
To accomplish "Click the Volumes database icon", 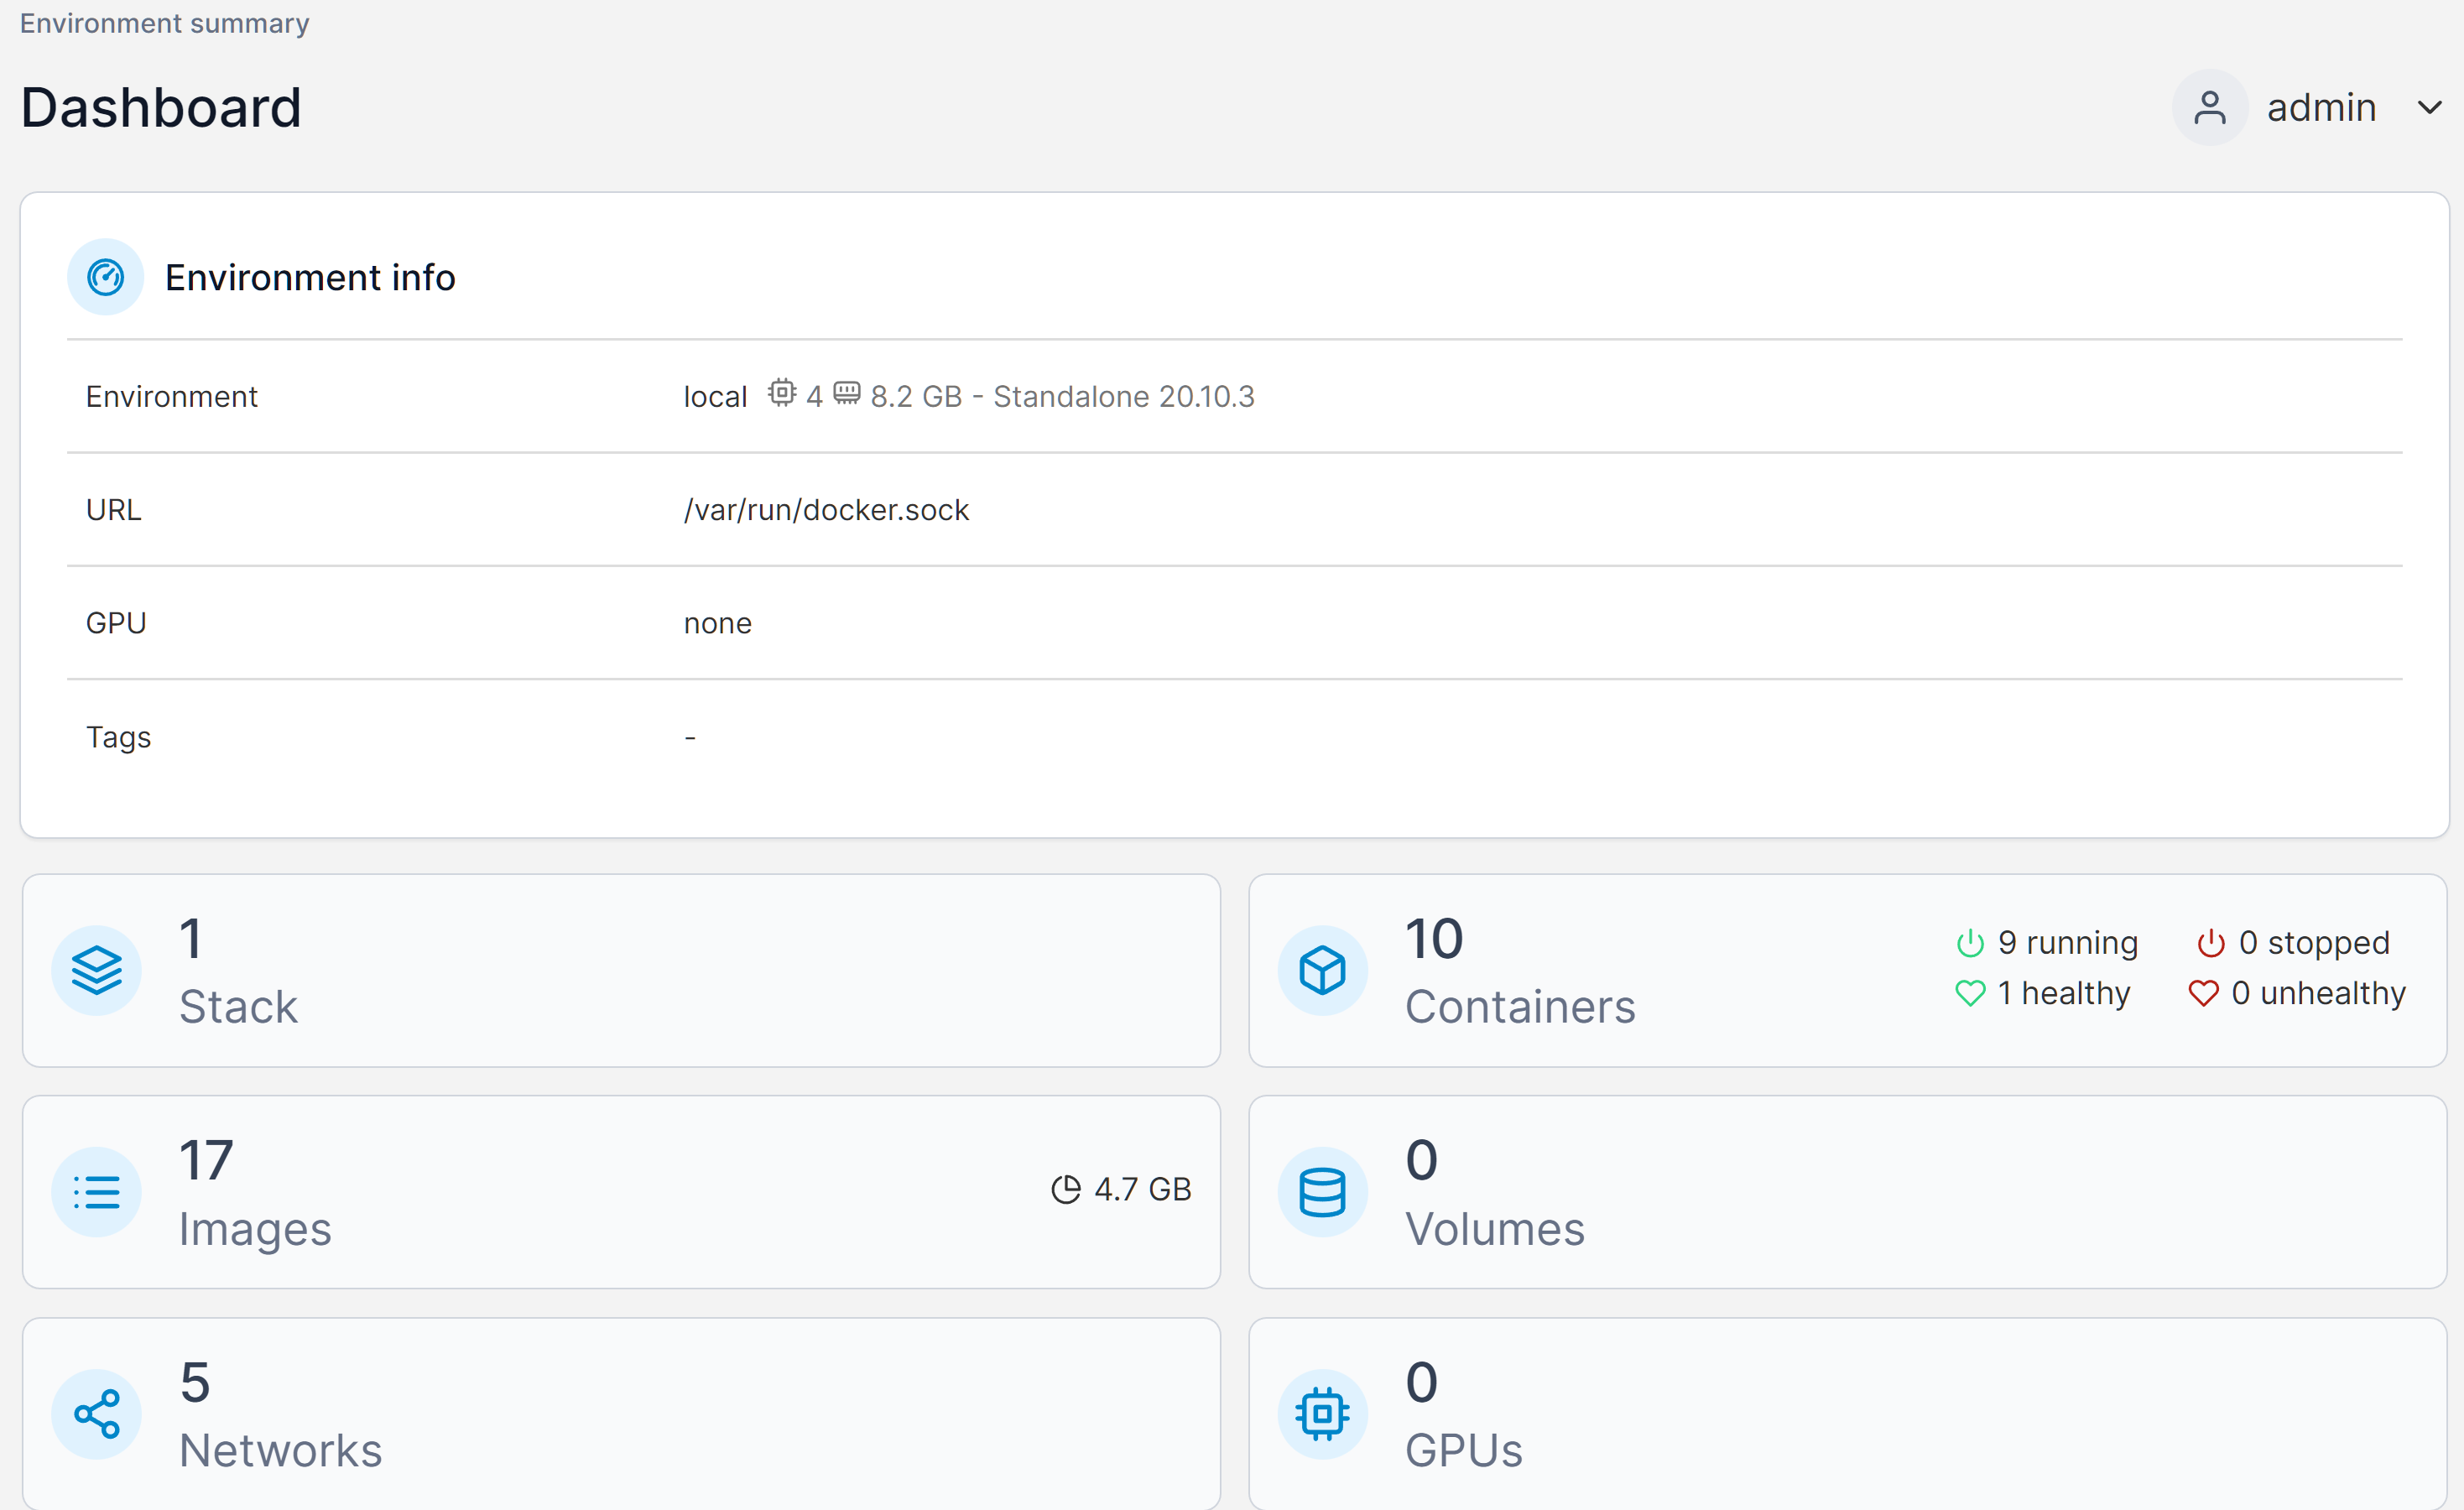I will point(1322,1192).
